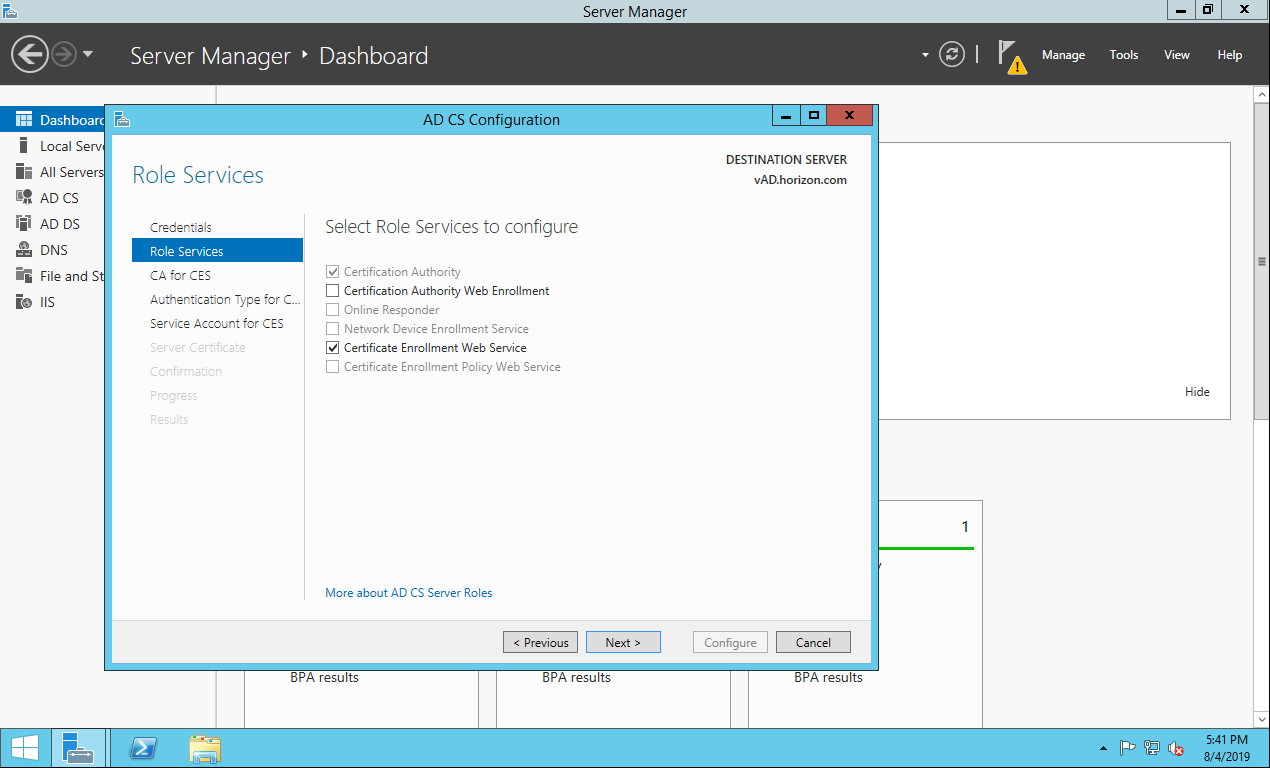
Task: Uncheck Certificate Enrollment Web Service
Action: coord(333,348)
